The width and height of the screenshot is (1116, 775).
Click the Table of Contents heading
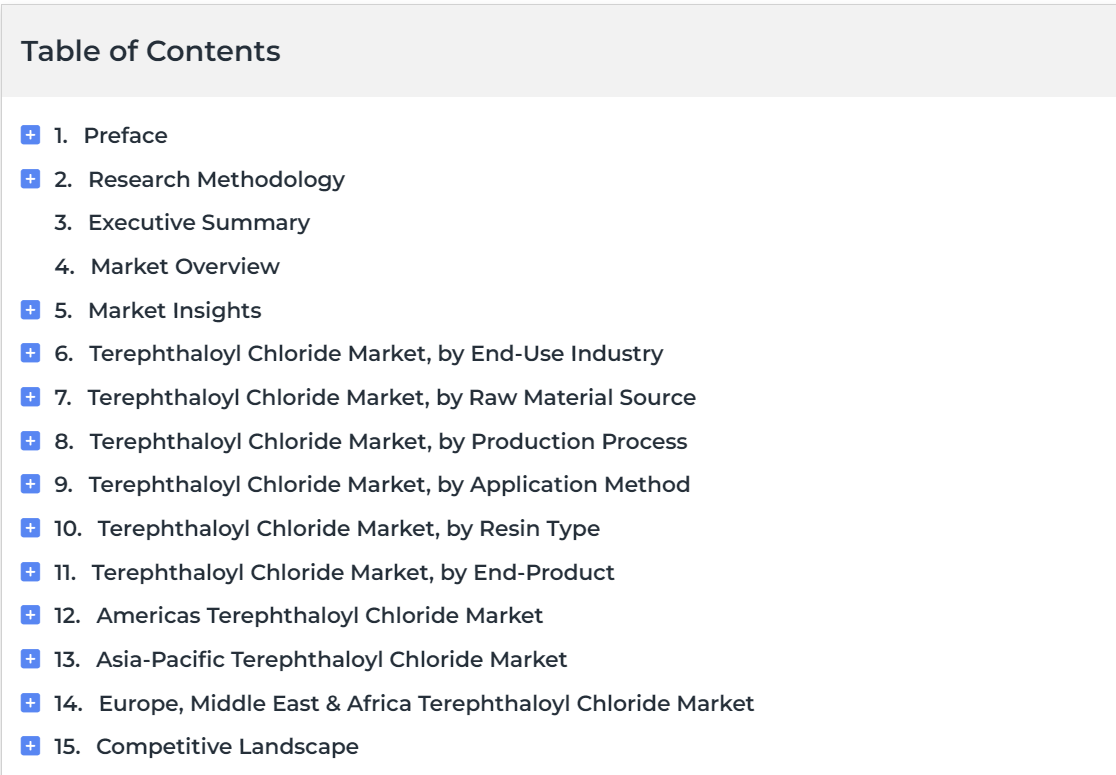tap(151, 51)
